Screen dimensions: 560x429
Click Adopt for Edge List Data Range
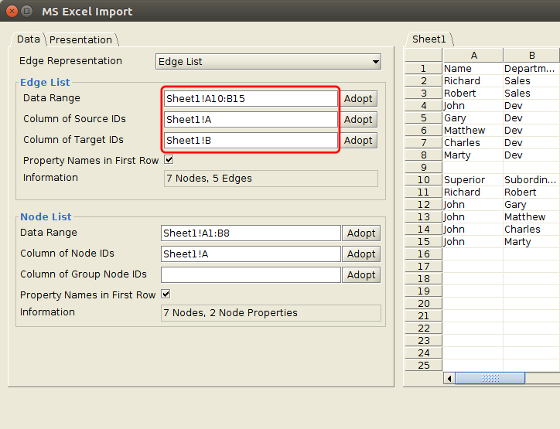(358, 99)
